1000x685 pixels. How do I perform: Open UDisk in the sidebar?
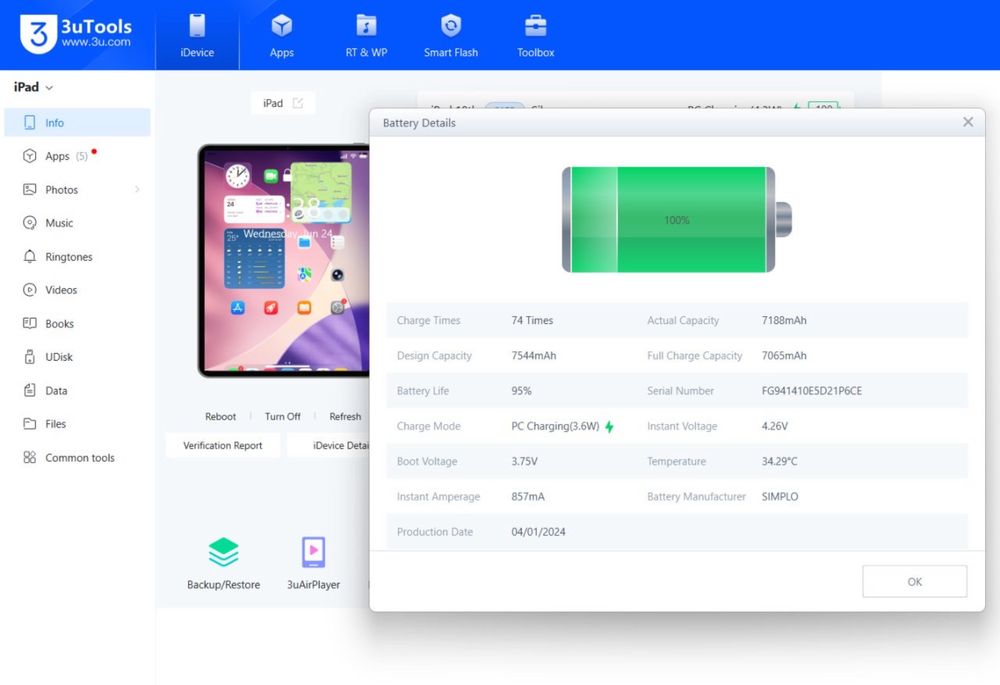tap(77, 357)
